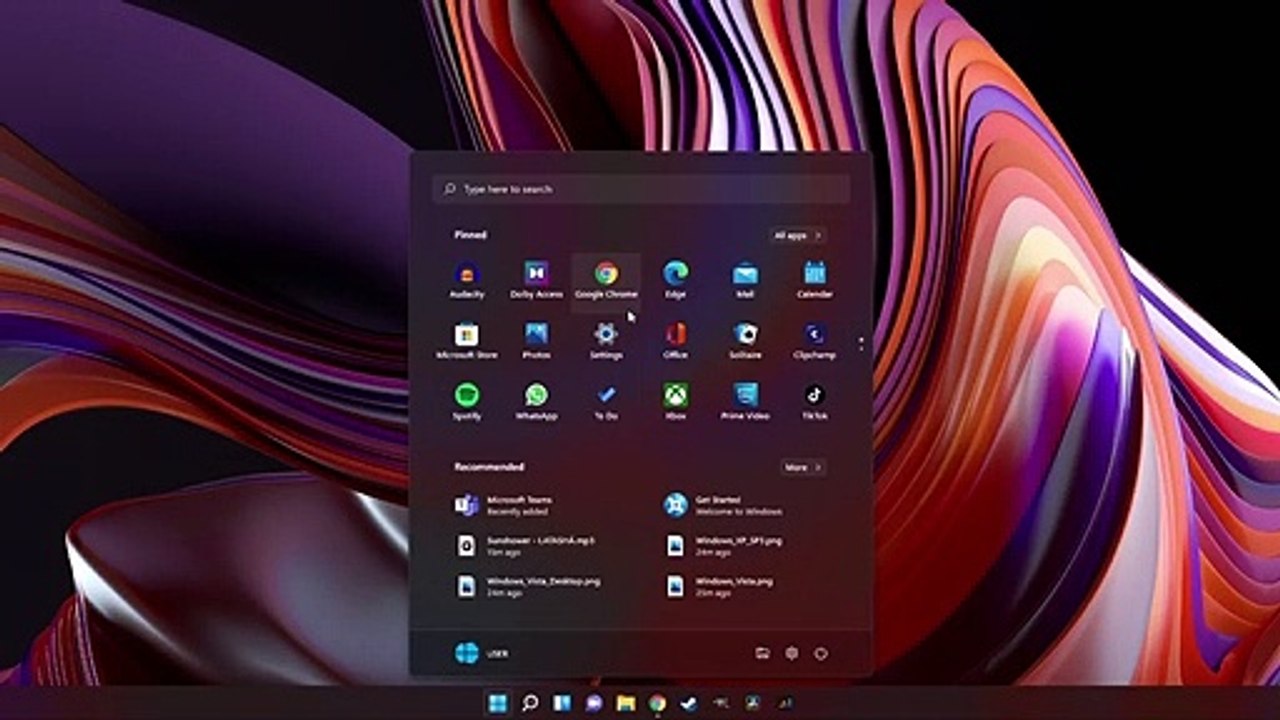Open the pinned Mail app

745,280
